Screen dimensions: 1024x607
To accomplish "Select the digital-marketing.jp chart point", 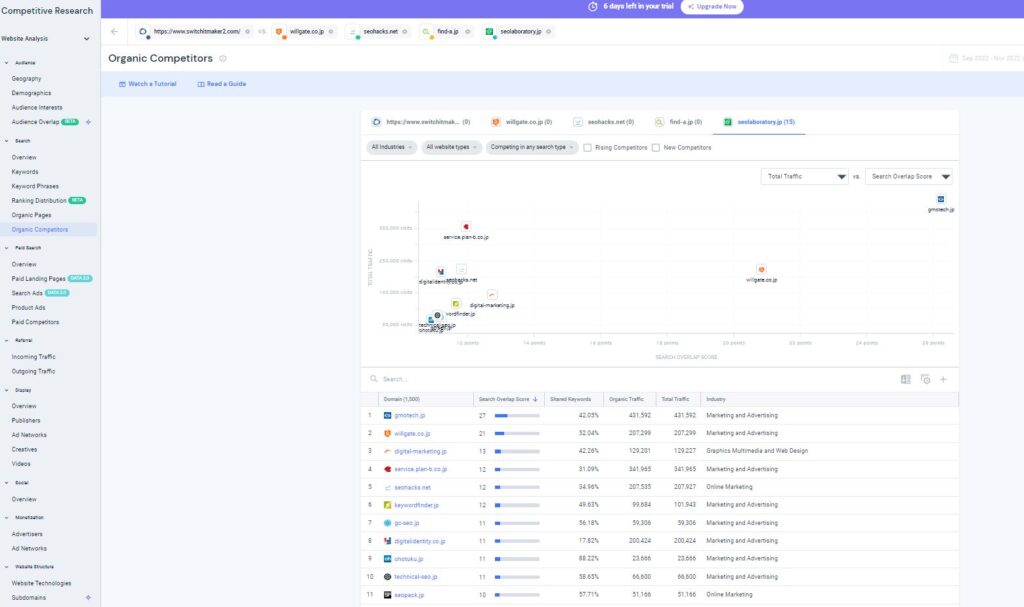I will pyautogui.click(x=492, y=295).
